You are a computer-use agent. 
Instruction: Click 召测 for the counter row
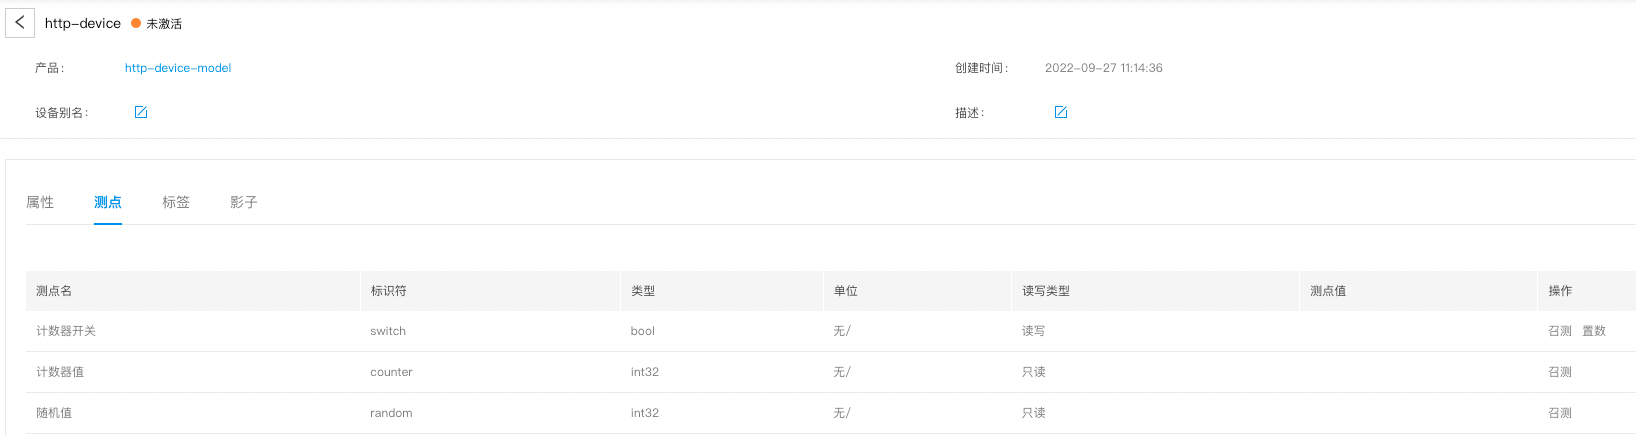[1560, 372]
